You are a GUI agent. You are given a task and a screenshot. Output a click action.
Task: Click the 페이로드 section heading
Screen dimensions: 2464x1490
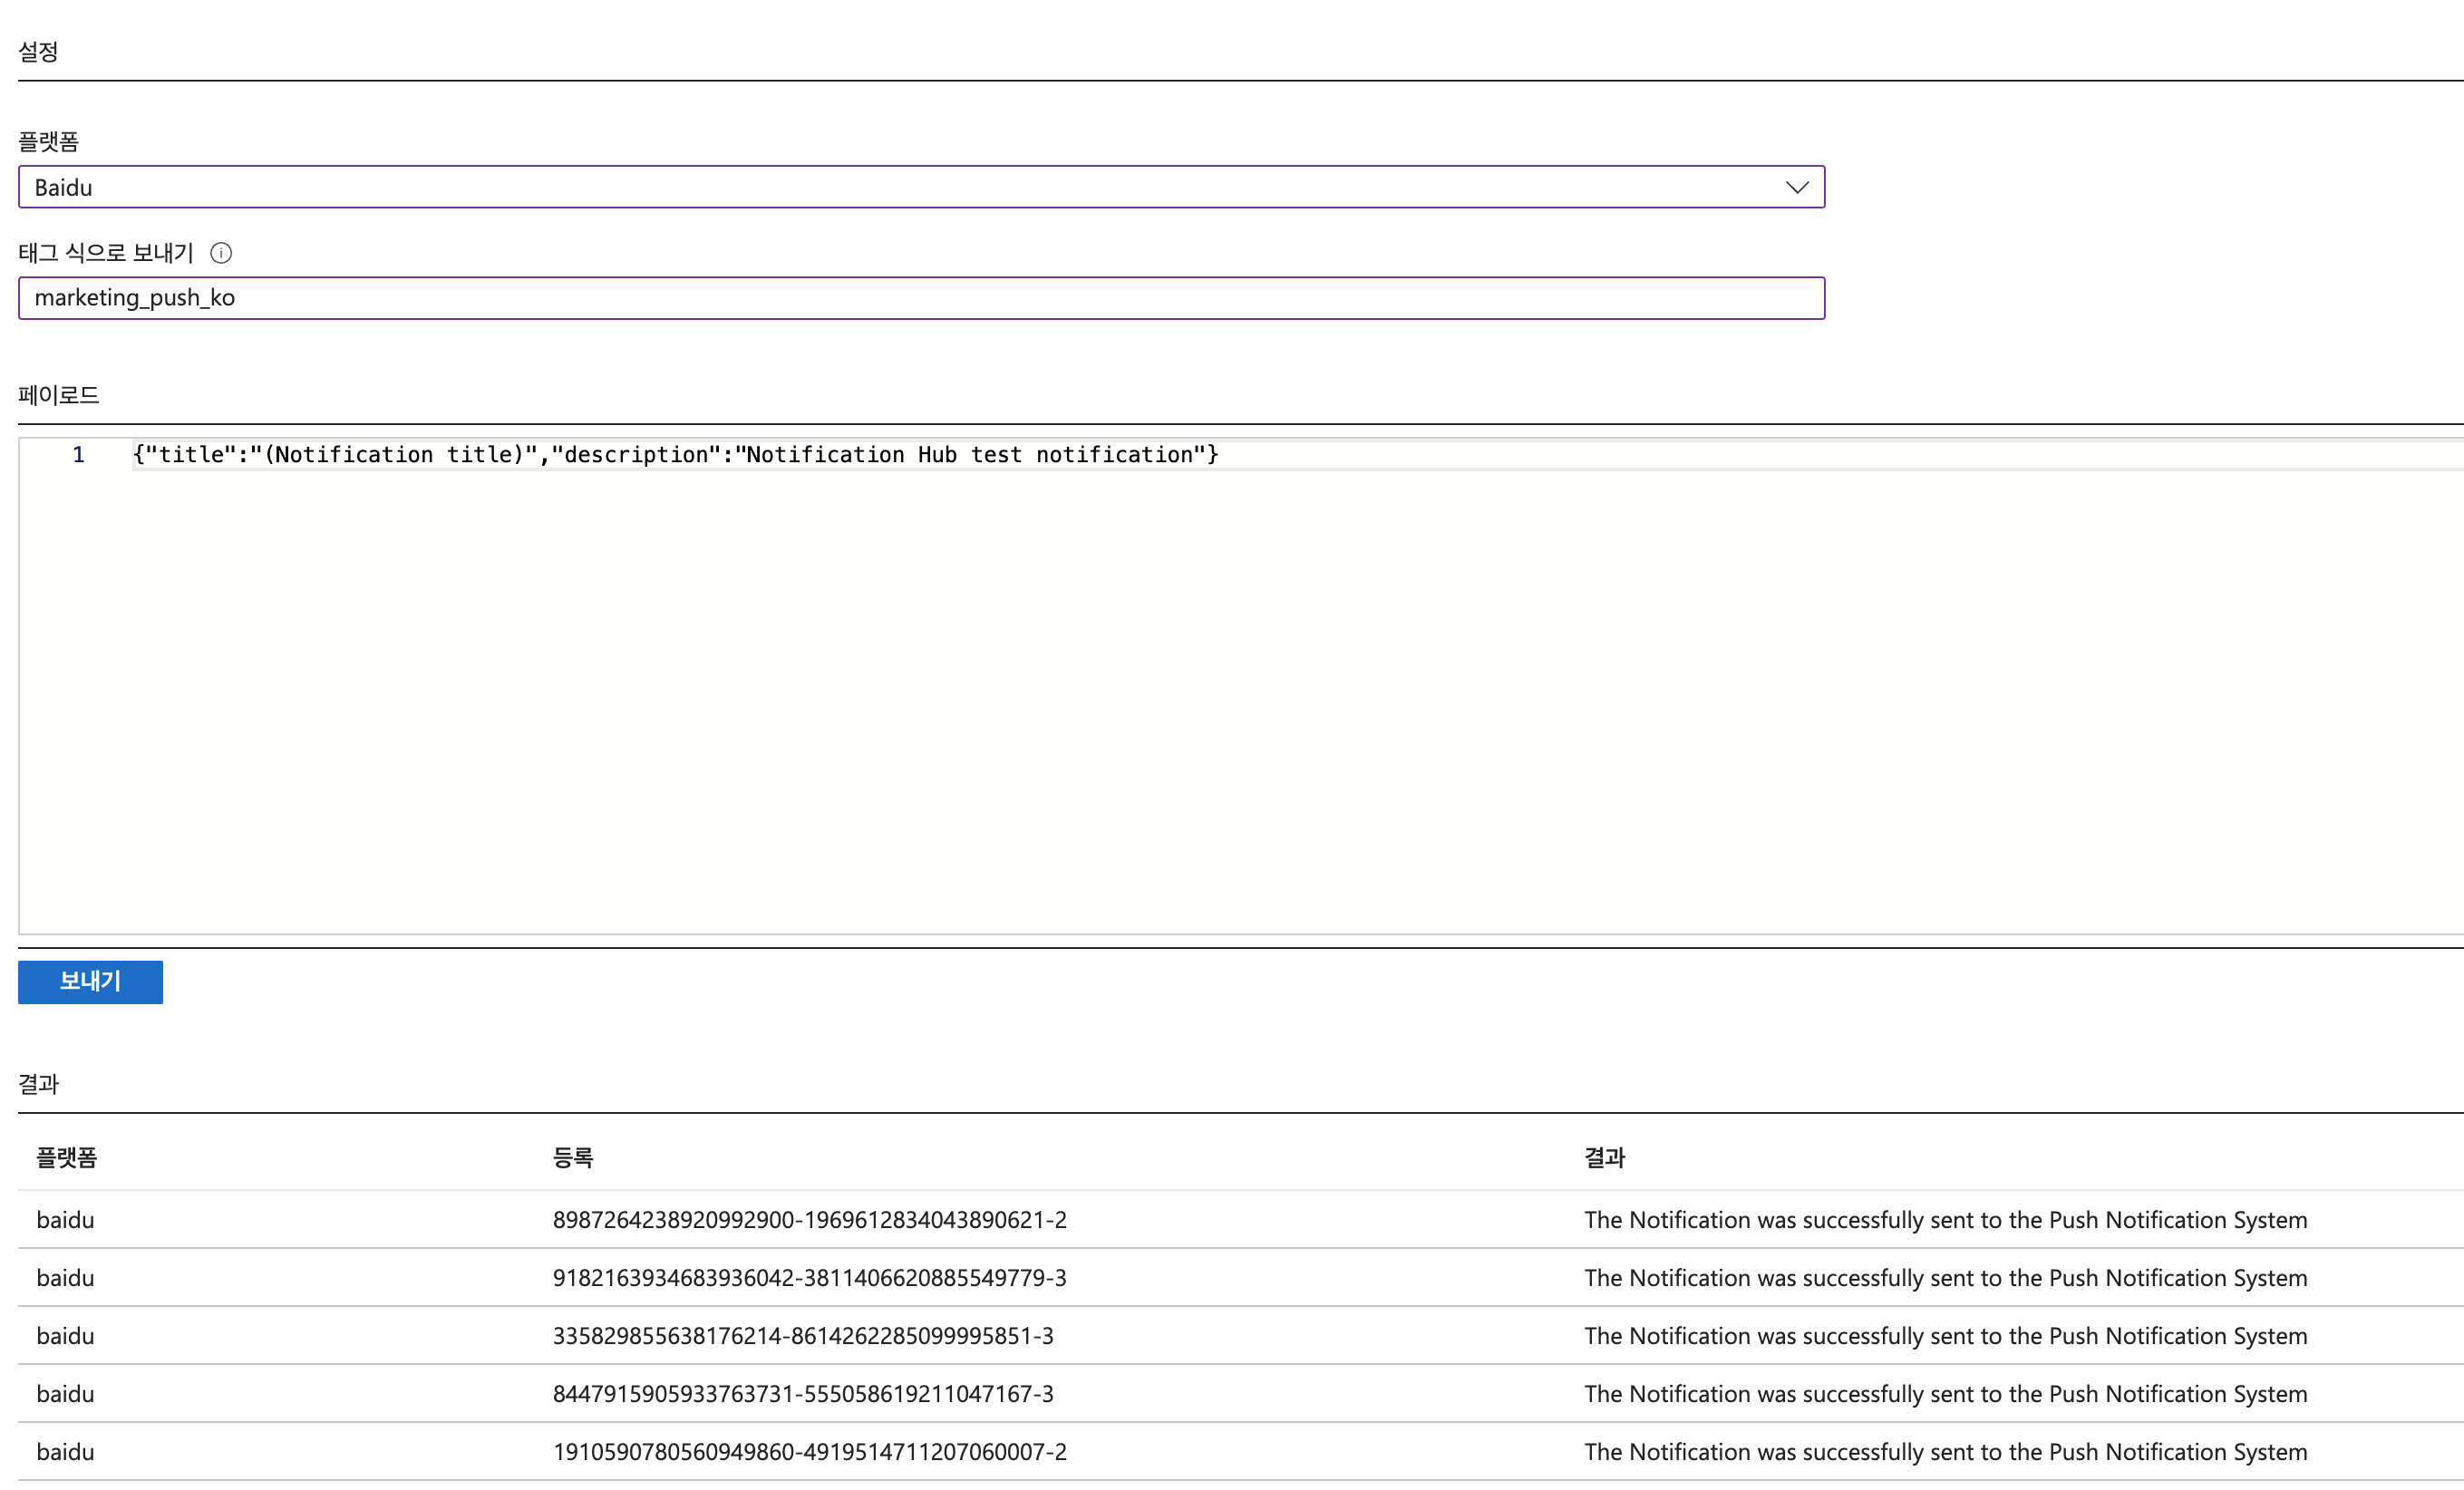[x=58, y=395]
